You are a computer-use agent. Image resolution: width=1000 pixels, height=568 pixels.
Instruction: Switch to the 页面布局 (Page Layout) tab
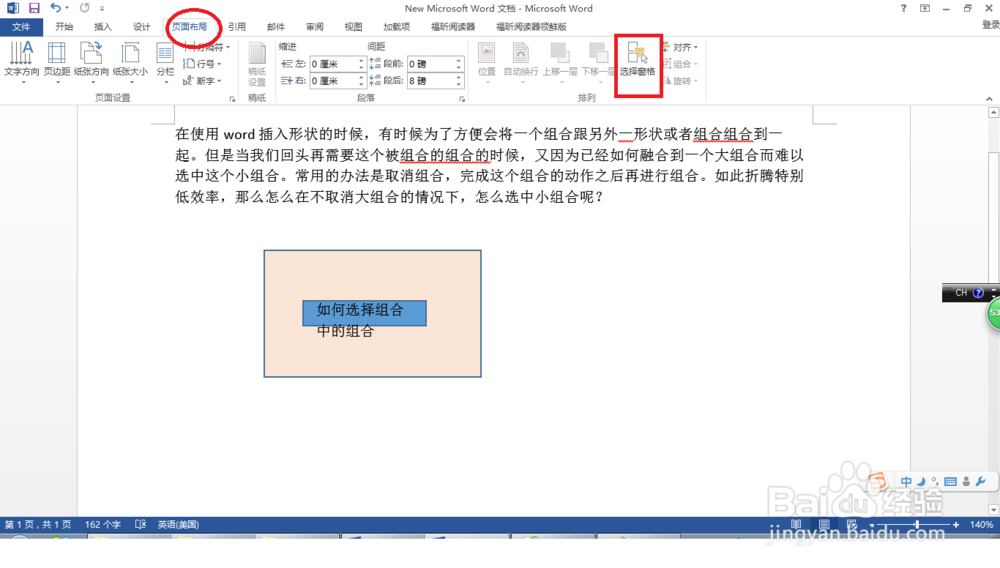(x=189, y=27)
